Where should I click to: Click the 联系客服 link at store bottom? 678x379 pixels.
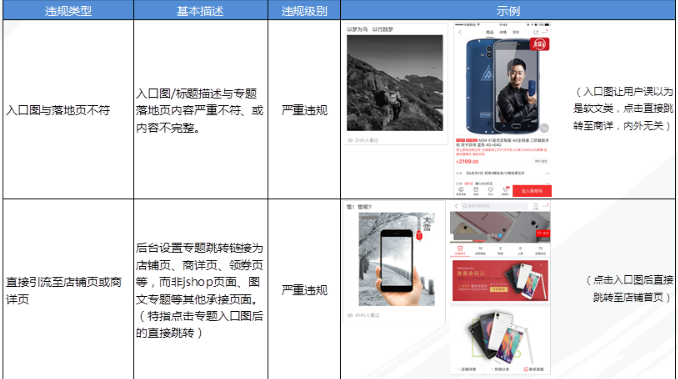[x=534, y=369]
